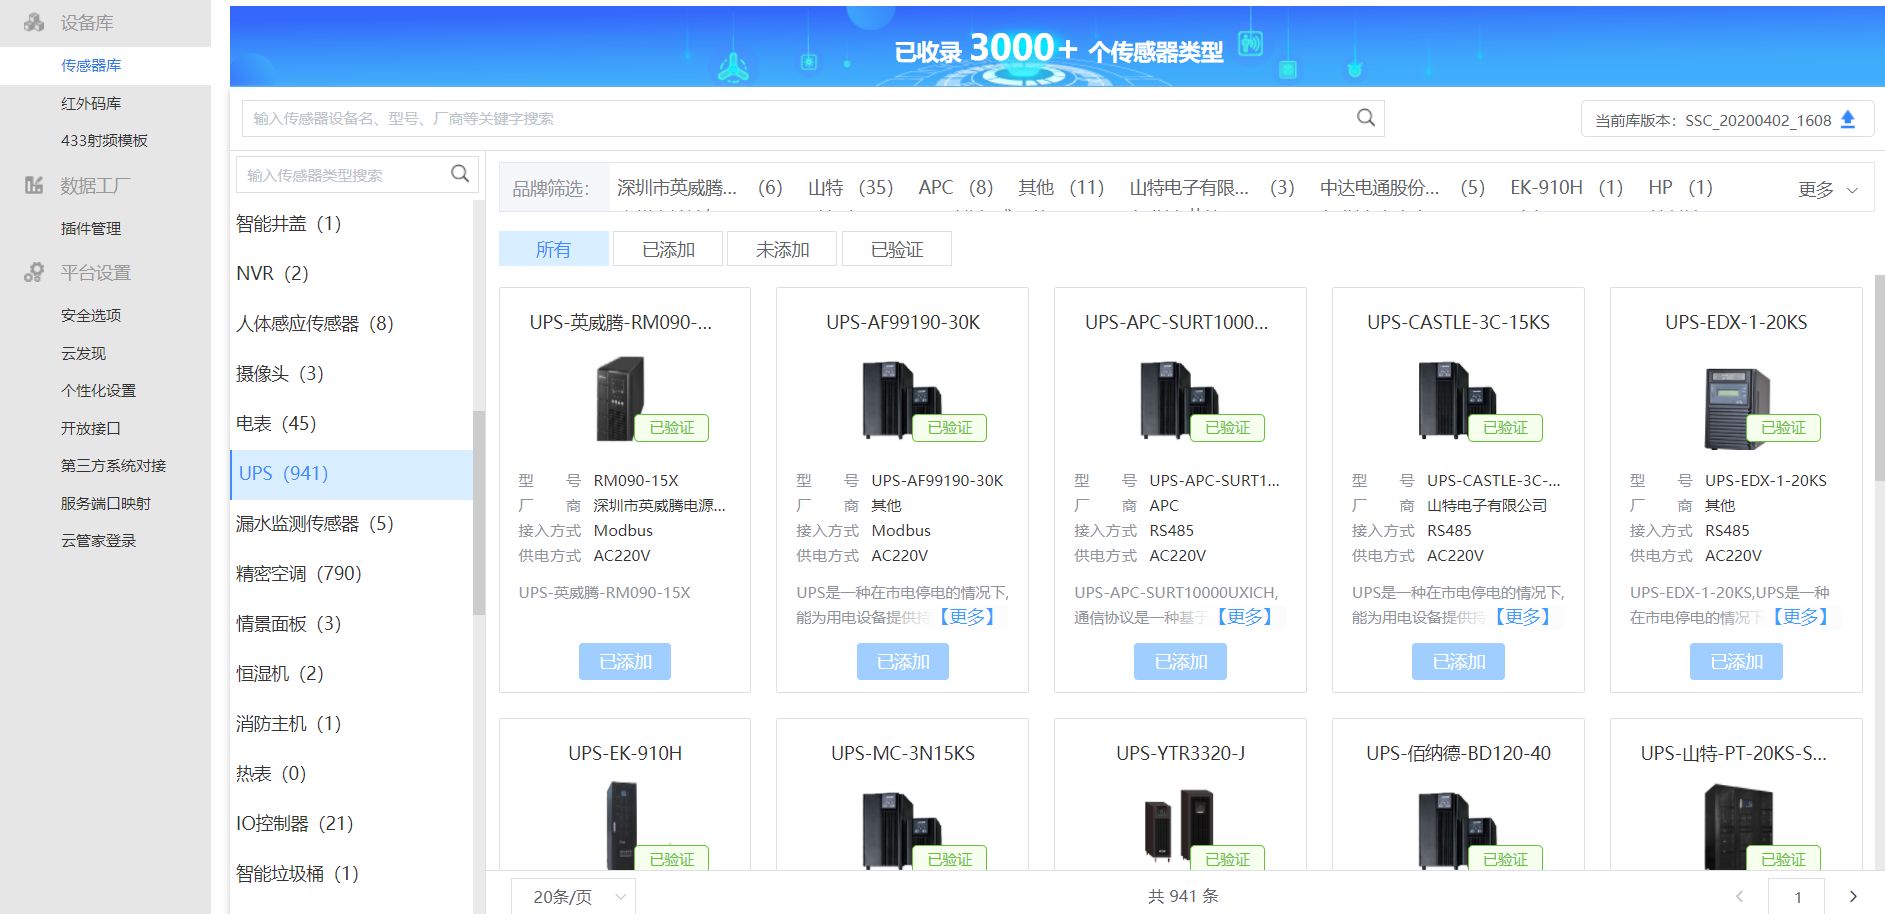Click the search magnifier icon in main search bar
Viewport: 1885px width, 914px height.
[1365, 118]
